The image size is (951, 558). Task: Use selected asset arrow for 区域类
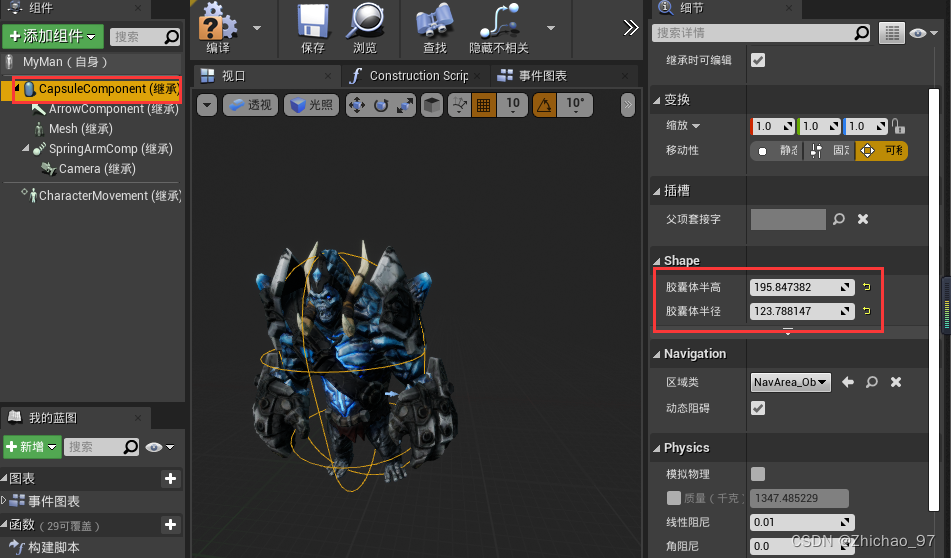848,382
